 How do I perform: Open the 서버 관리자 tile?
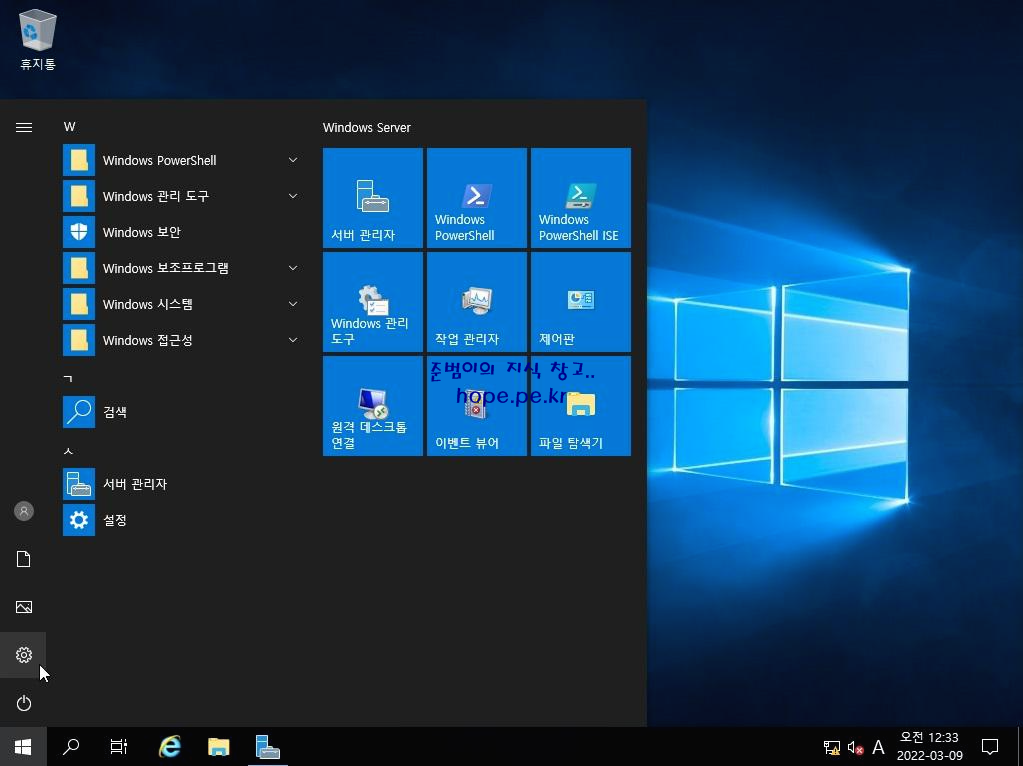coord(373,198)
